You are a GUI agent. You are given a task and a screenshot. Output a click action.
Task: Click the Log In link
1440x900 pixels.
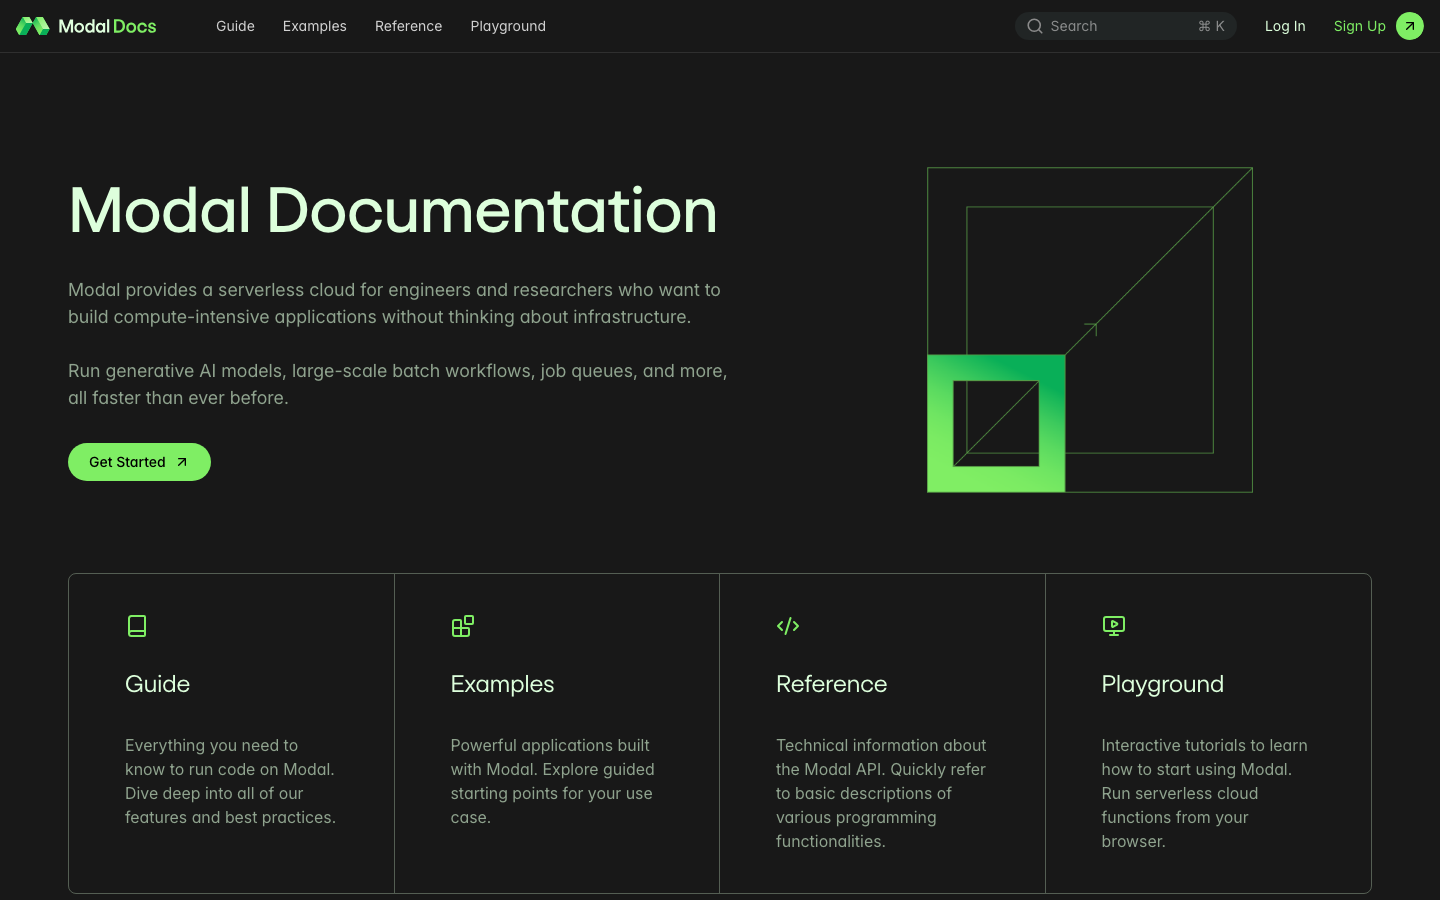tap(1285, 26)
